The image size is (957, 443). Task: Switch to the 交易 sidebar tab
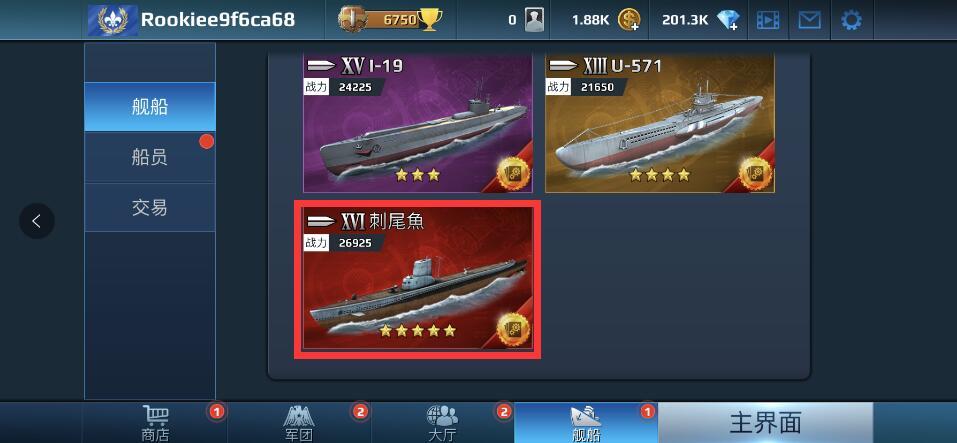pos(150,207)
